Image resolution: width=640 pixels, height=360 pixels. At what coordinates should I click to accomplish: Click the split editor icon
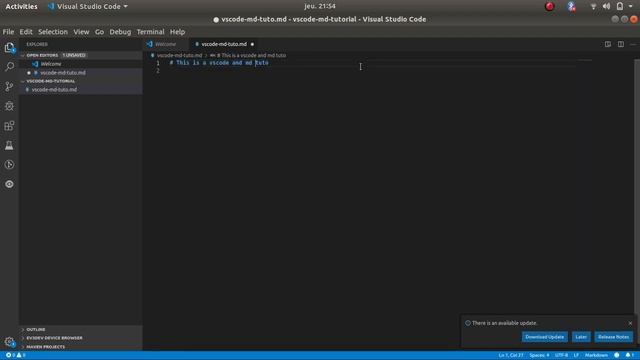click(x=621, y=44)
